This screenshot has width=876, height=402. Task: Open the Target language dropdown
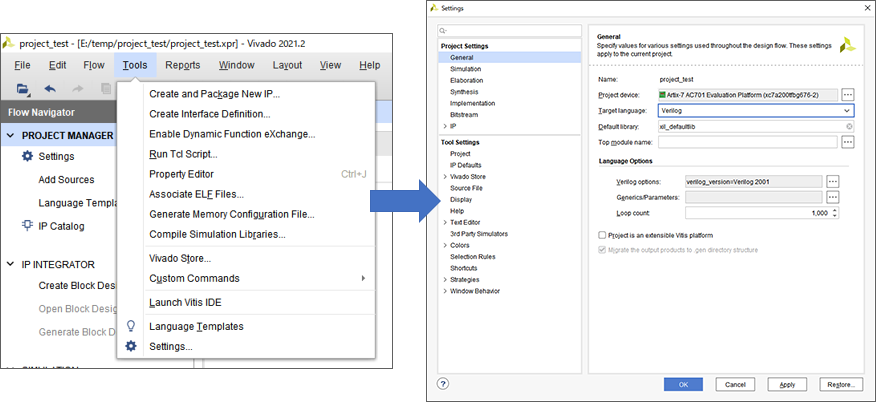coord(756,111)
